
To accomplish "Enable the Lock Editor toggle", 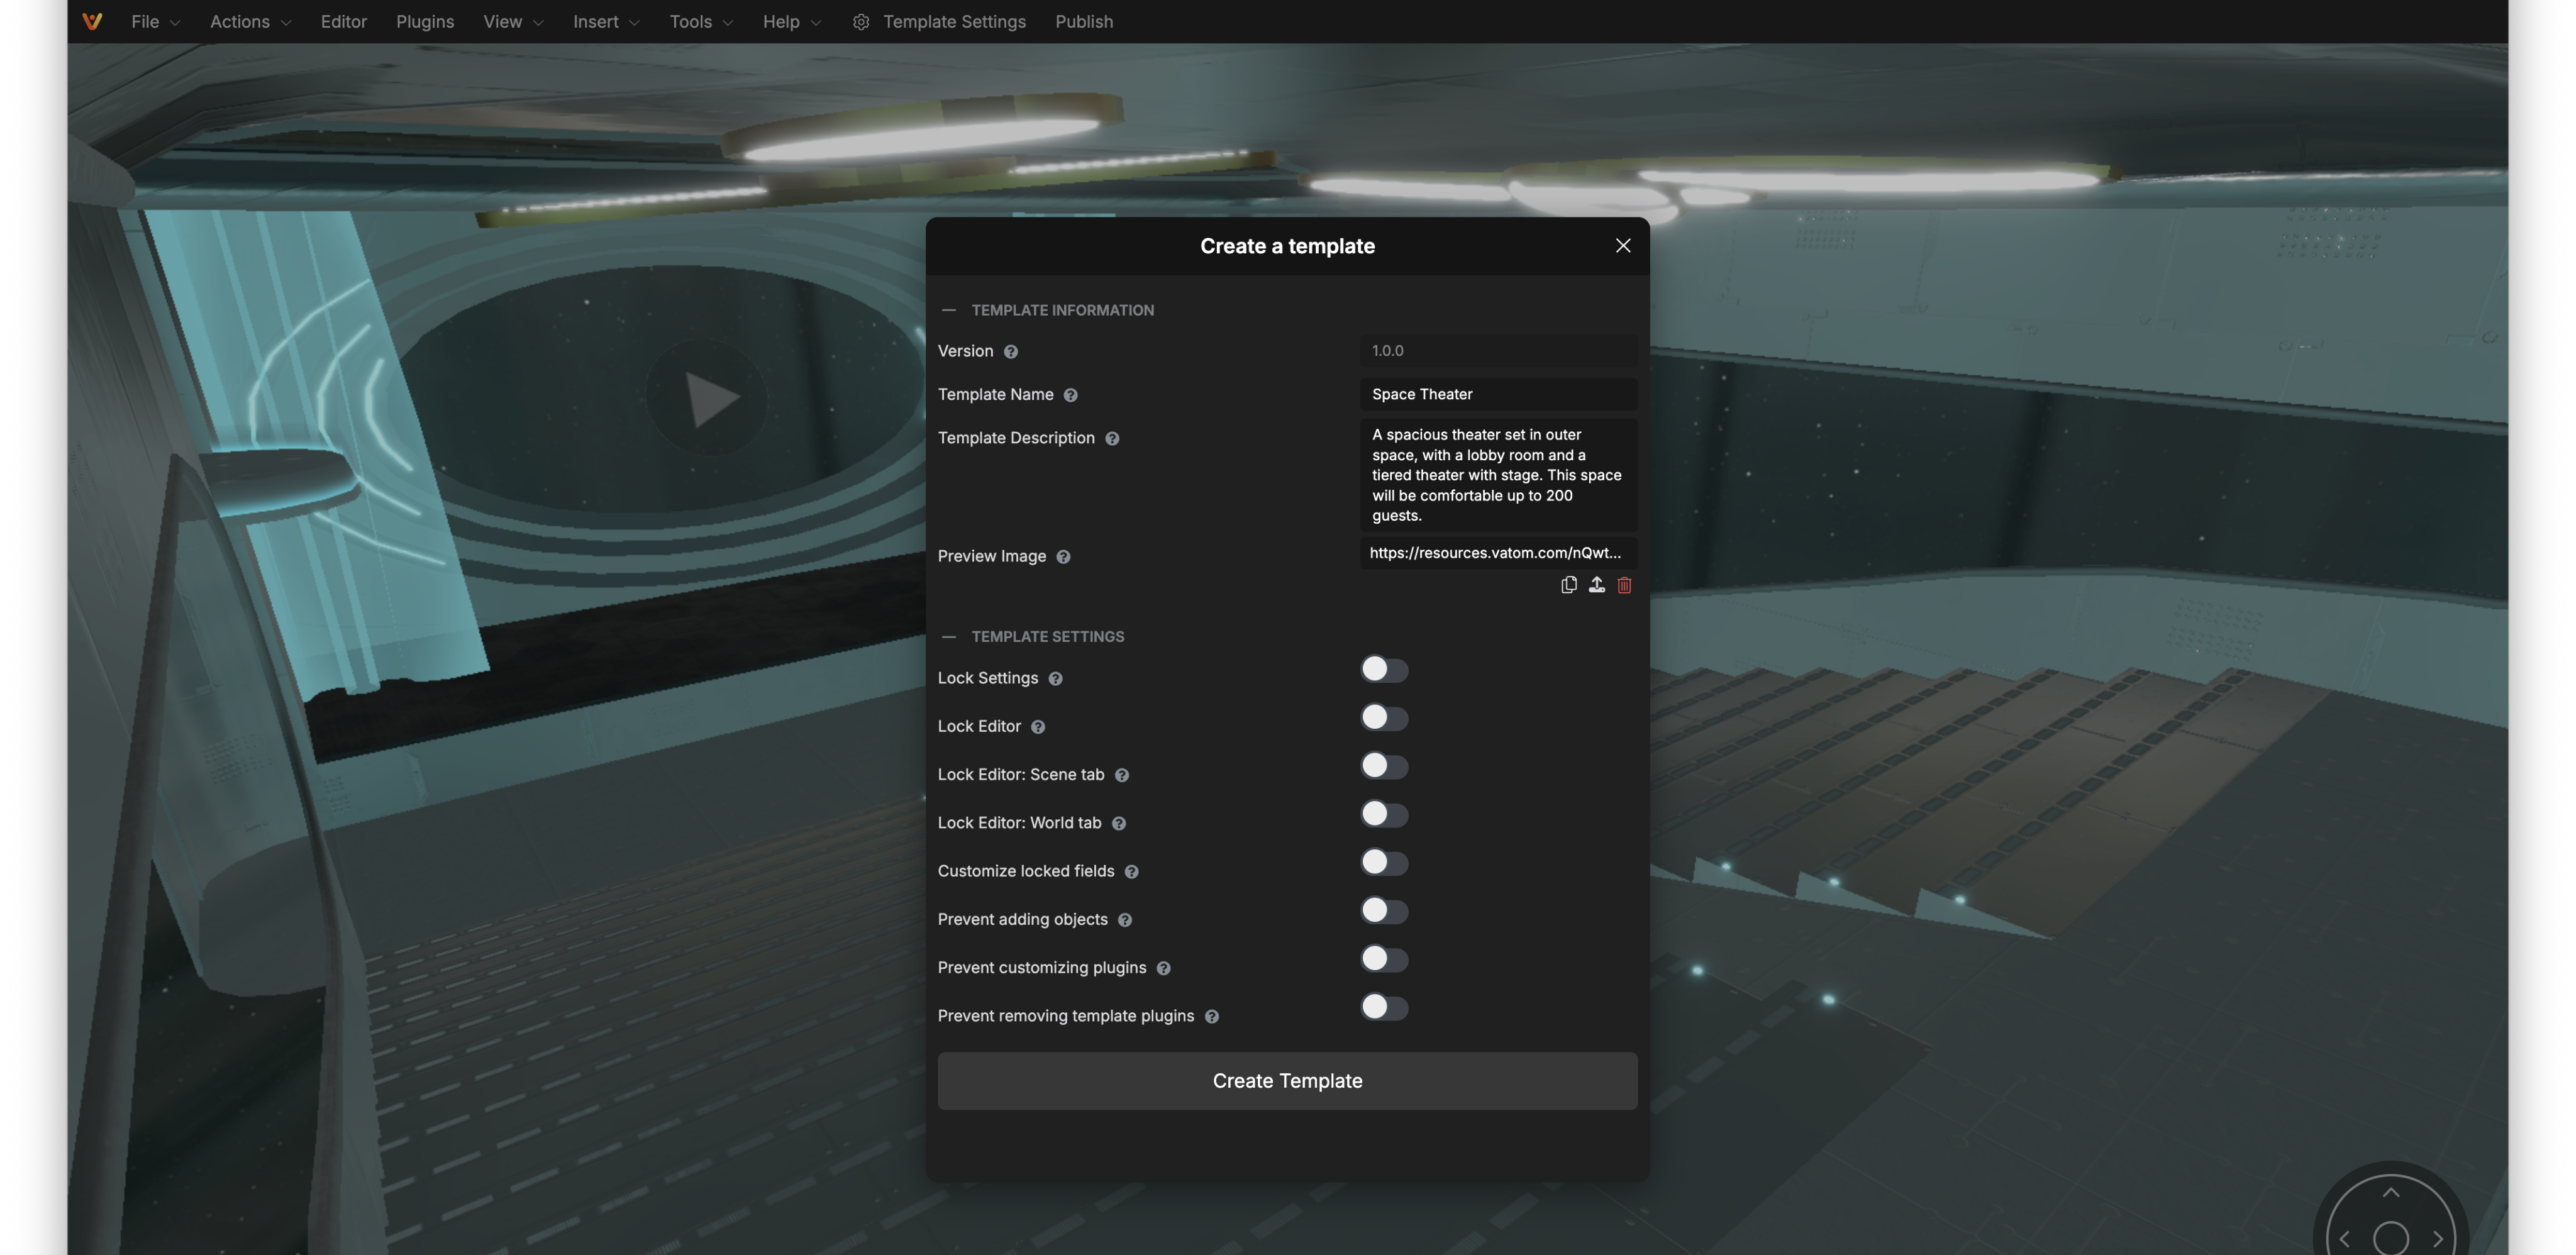I will pos(1384,718).
